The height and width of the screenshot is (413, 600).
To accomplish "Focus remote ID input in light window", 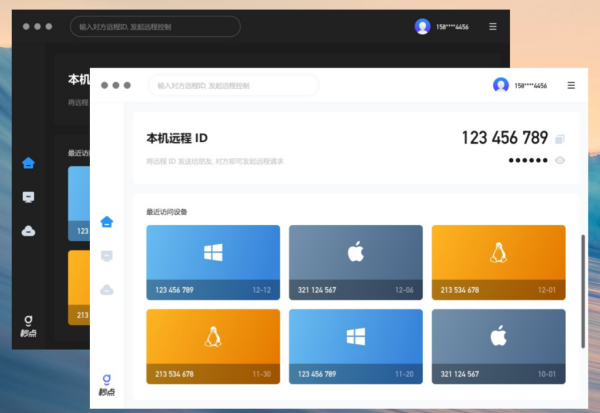I will (233, 85).
